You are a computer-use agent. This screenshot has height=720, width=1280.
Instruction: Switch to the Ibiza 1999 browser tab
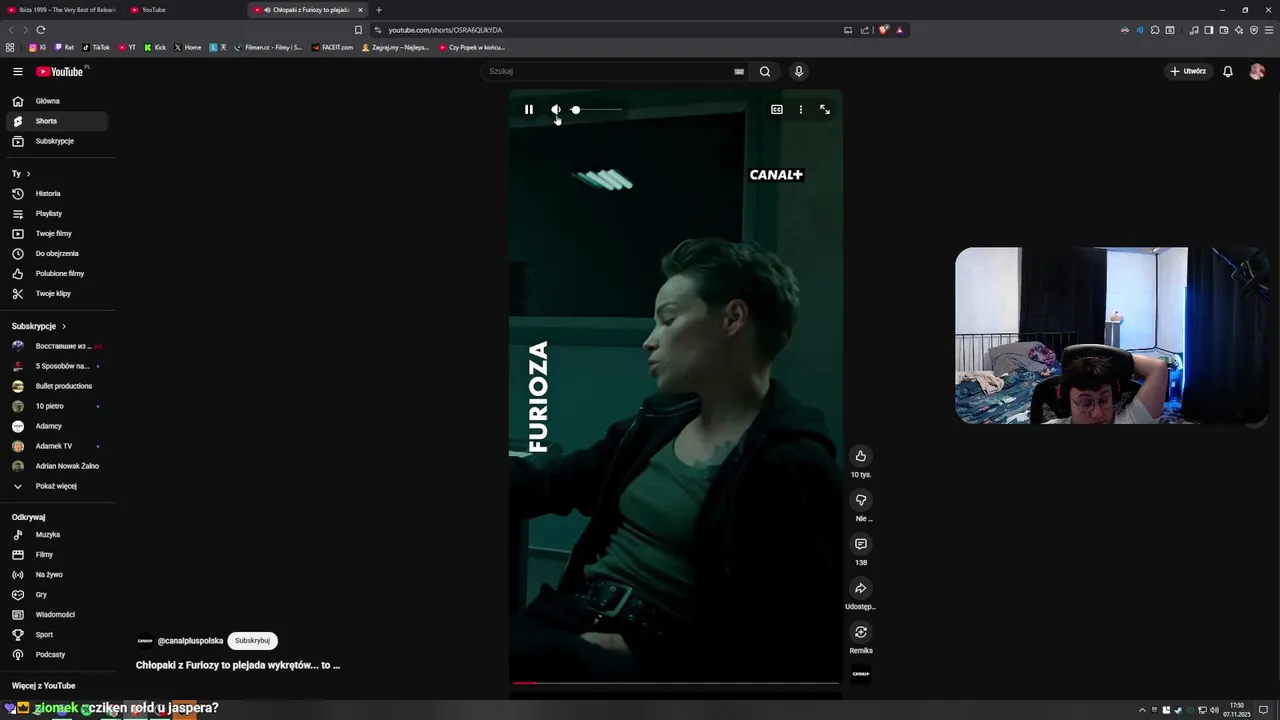pyautogui.click(x=62, y=10)
